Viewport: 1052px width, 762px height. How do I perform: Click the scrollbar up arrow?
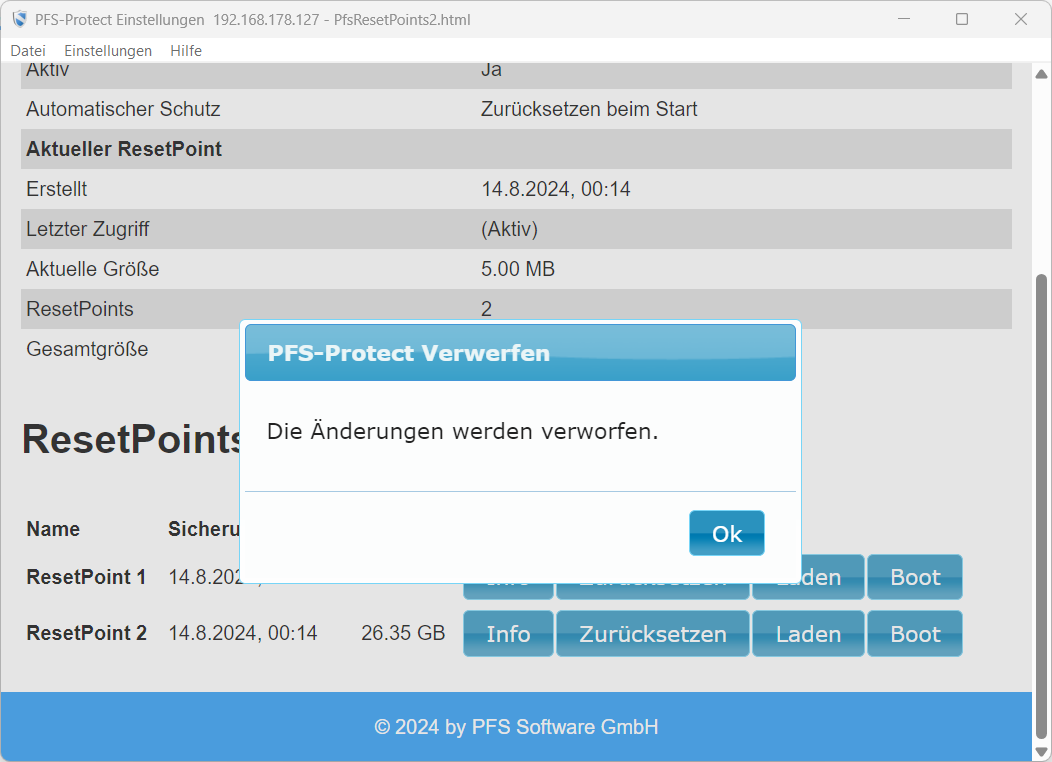tap(1041, 75)
